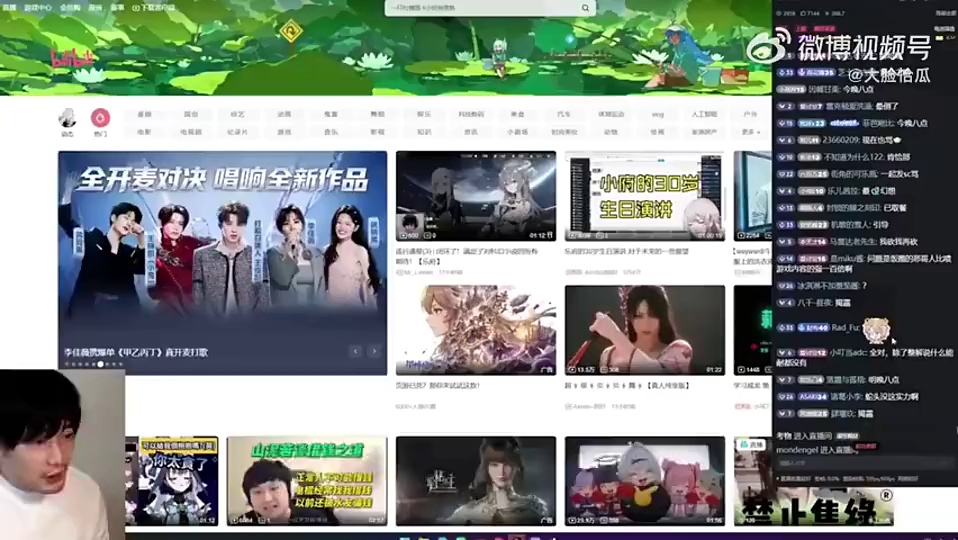Open the dancer video thumbnail, 01:22
The image size is (958, 540).
(645, 330)
